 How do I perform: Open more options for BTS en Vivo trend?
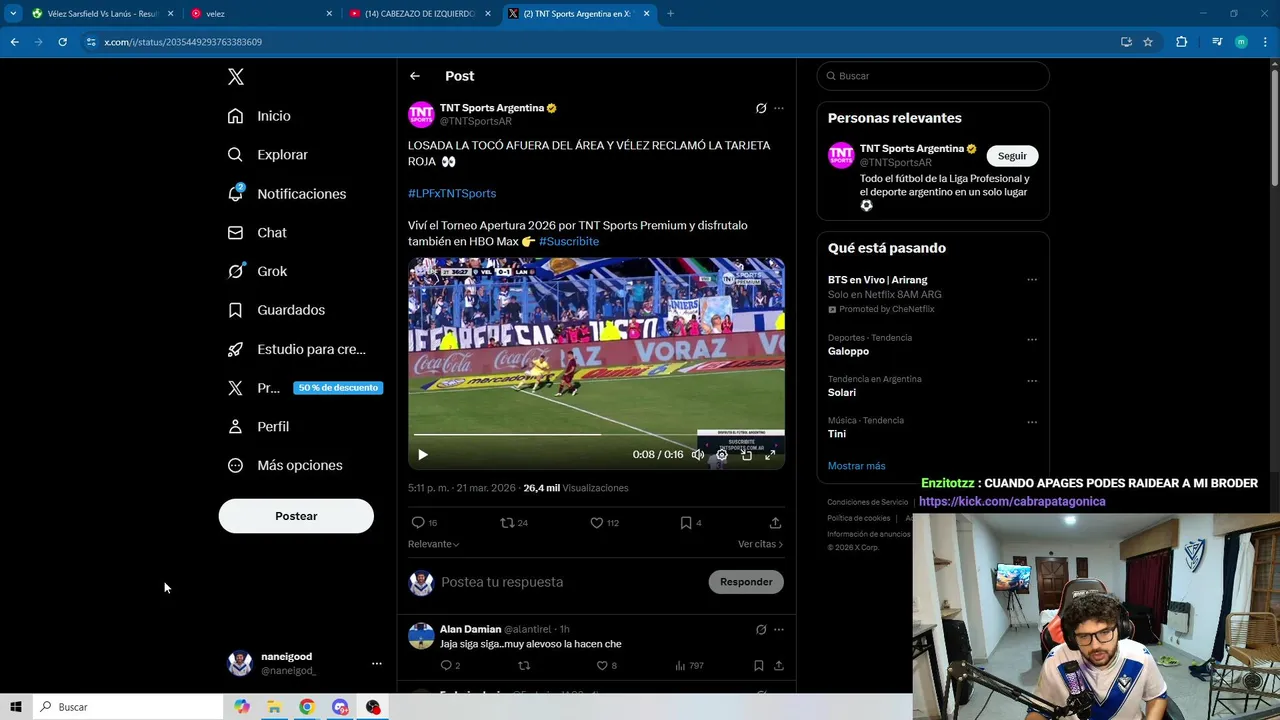(1032, 280)
